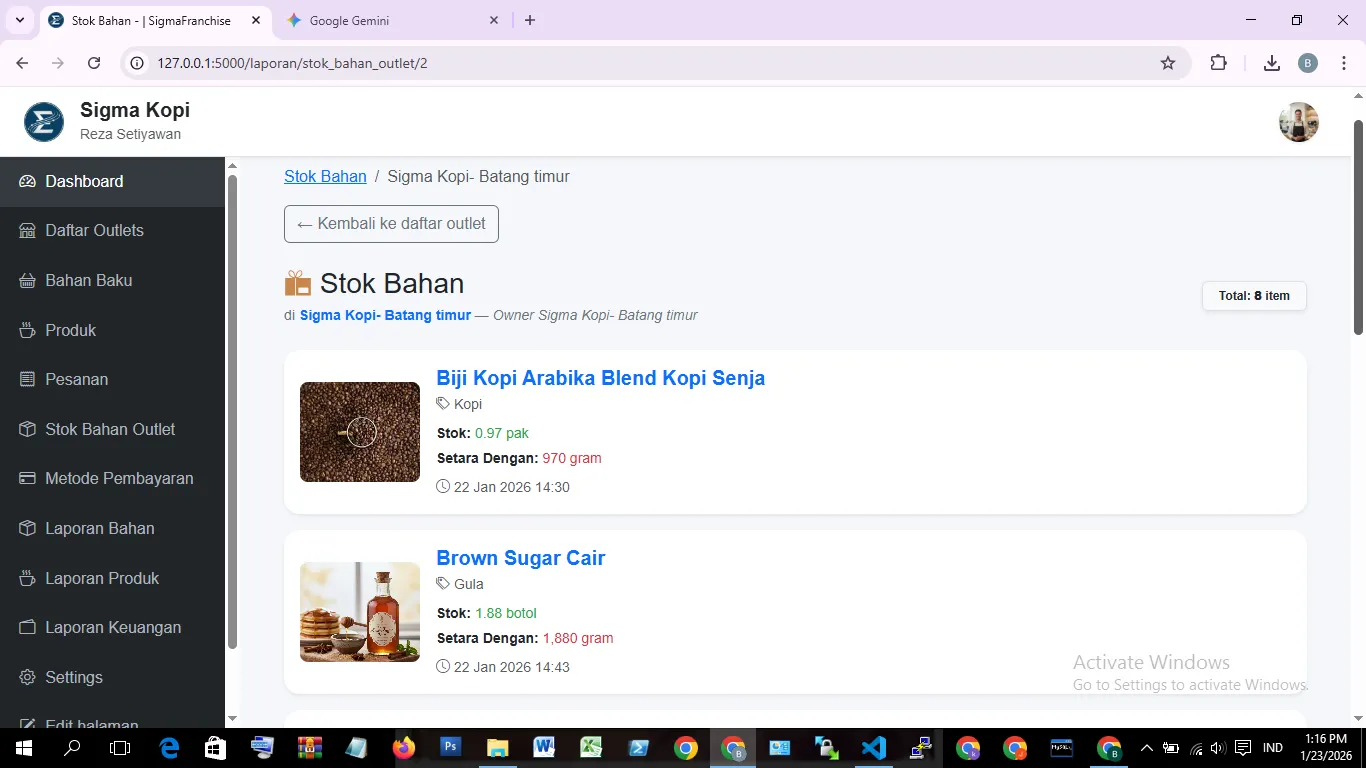Click the Brown Sugar Cair bottle thumbnail
The image size is (1366, 768).
pos(360,612)
